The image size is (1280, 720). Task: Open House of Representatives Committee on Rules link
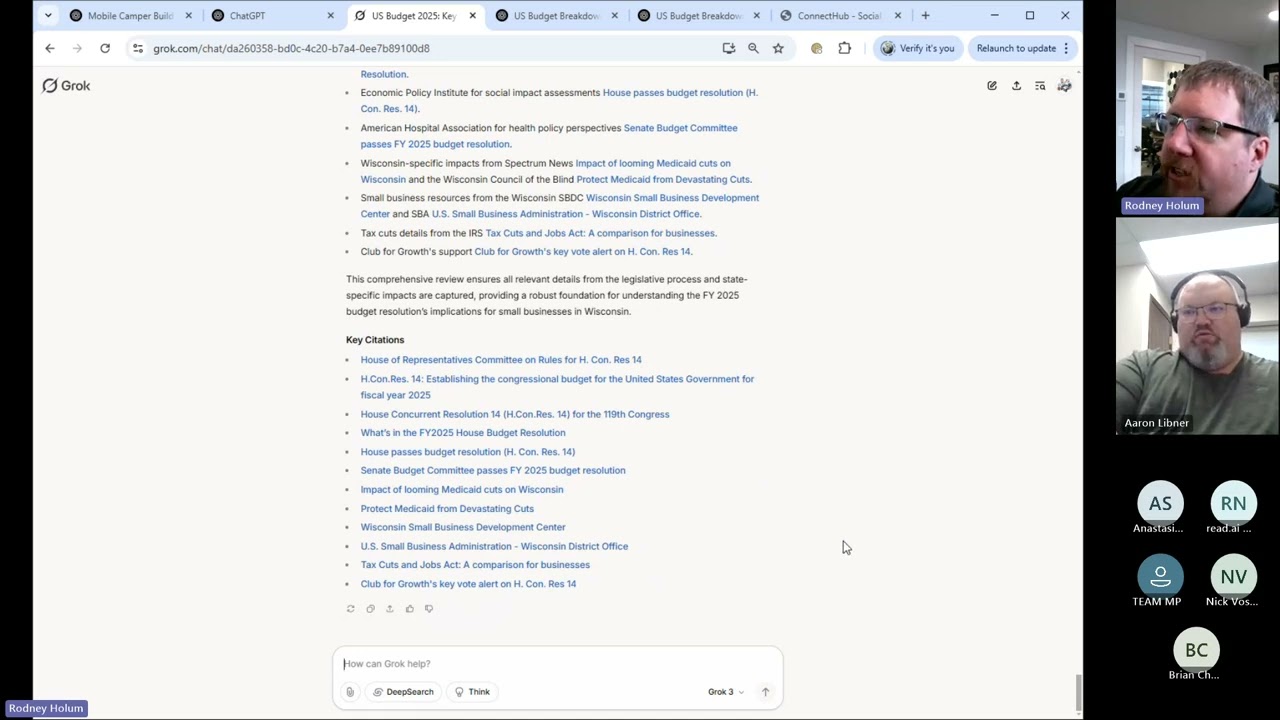pos(501,360)
